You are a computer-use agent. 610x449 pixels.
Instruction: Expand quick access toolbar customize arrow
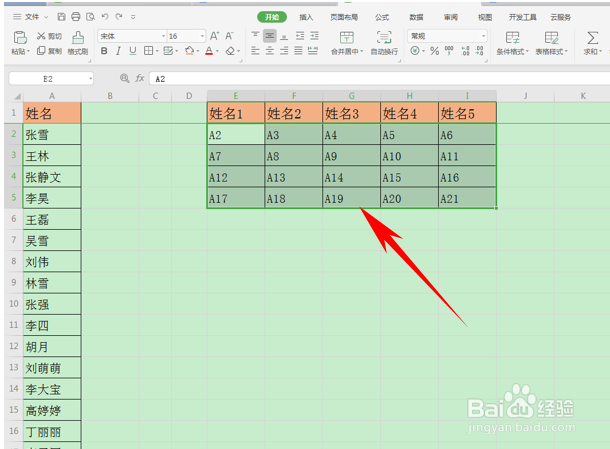[133, 17]
